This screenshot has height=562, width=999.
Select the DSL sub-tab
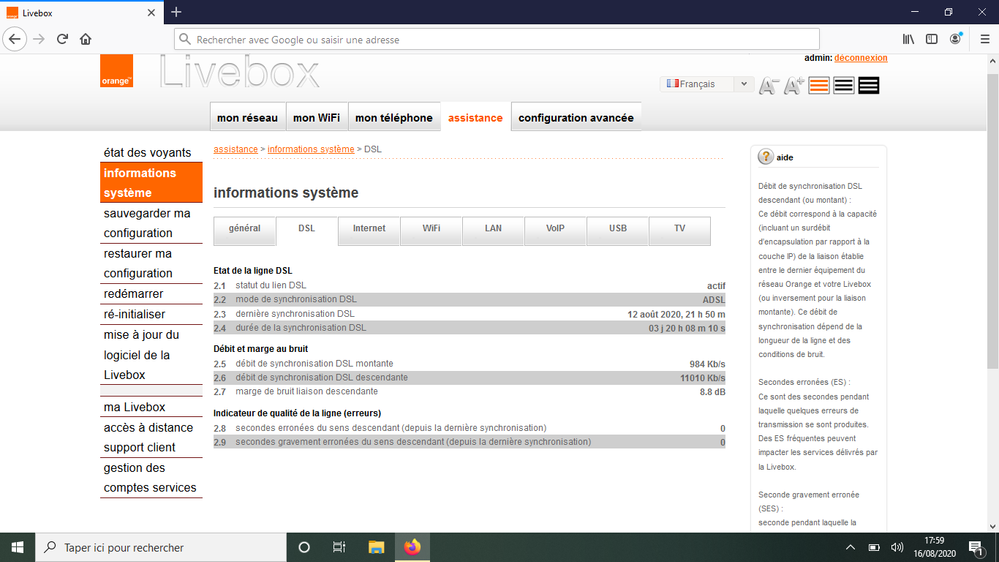306,229
